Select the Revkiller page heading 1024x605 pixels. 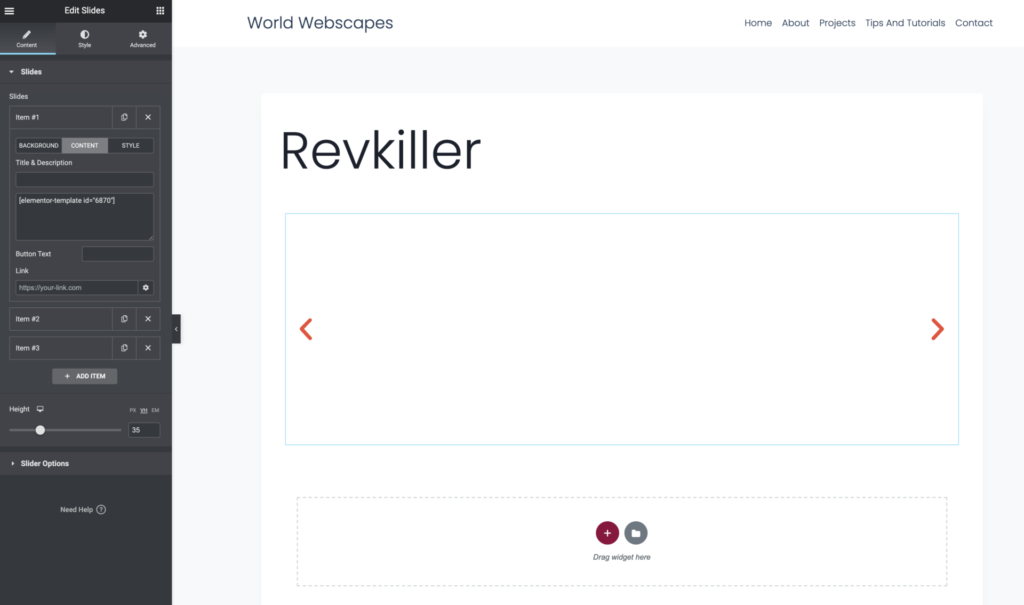[381, 151]
